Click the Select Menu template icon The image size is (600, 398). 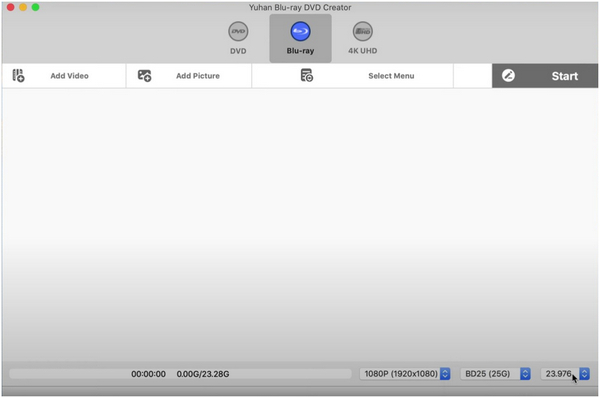[x=307, y=75]
